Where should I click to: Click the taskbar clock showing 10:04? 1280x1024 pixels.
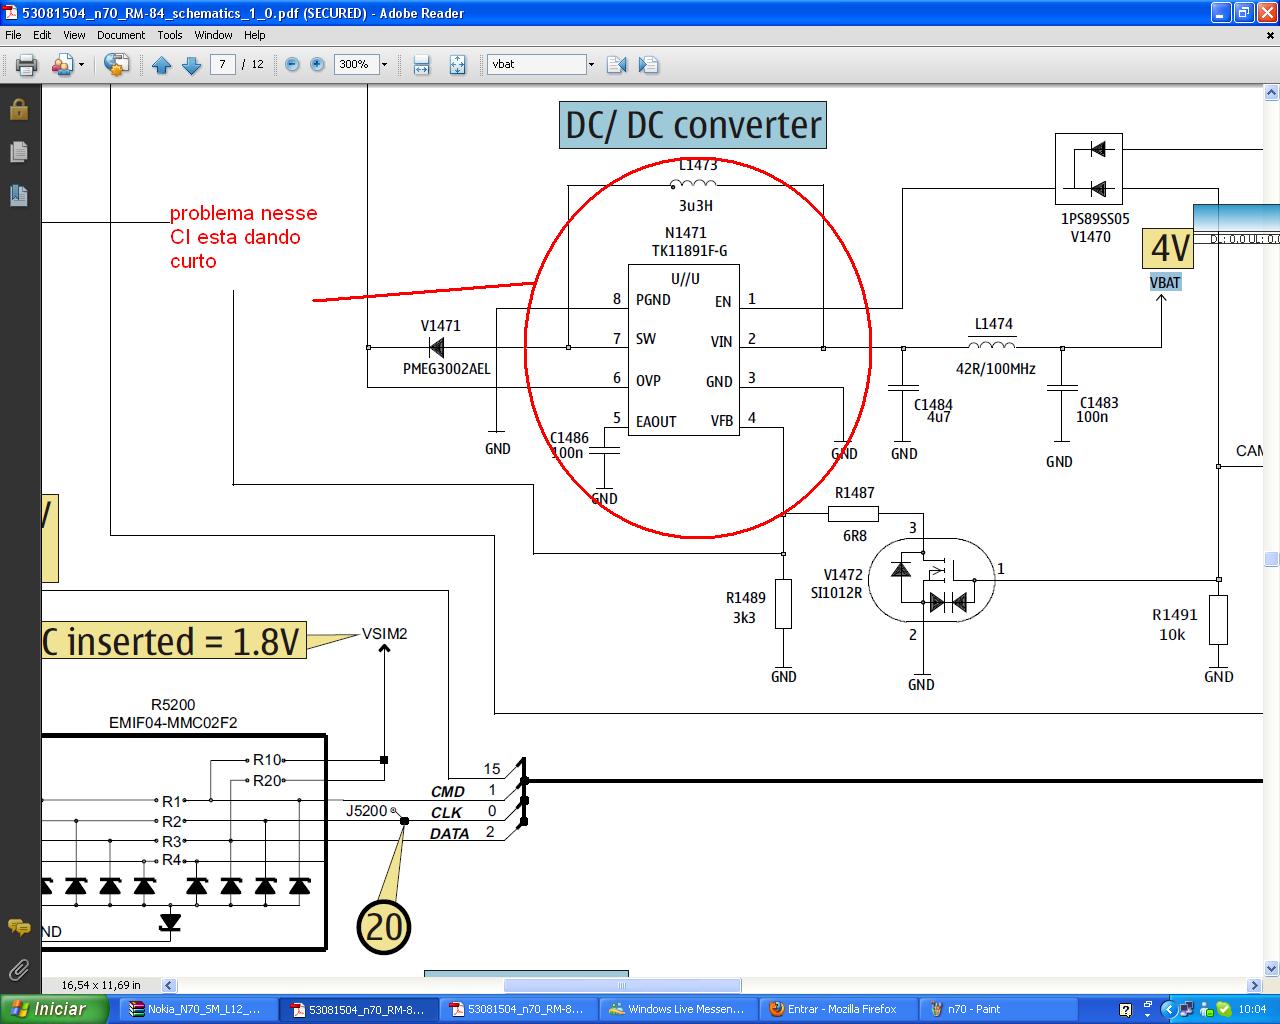[1252, 1009]
